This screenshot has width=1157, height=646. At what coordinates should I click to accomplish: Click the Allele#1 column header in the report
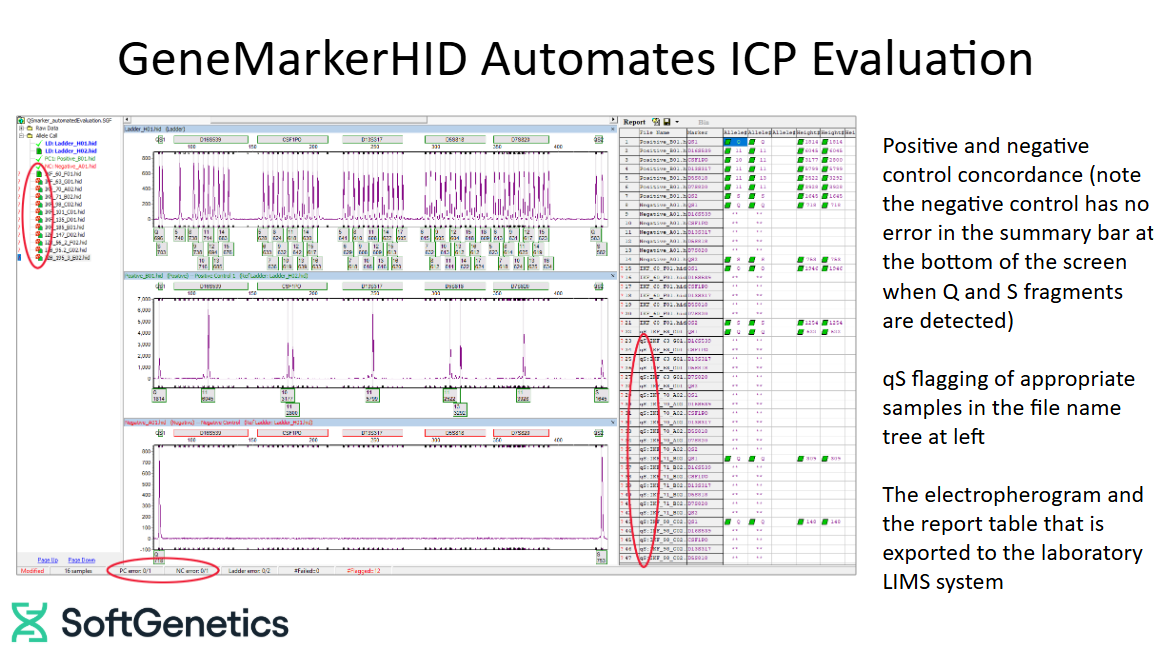(734, 133)
